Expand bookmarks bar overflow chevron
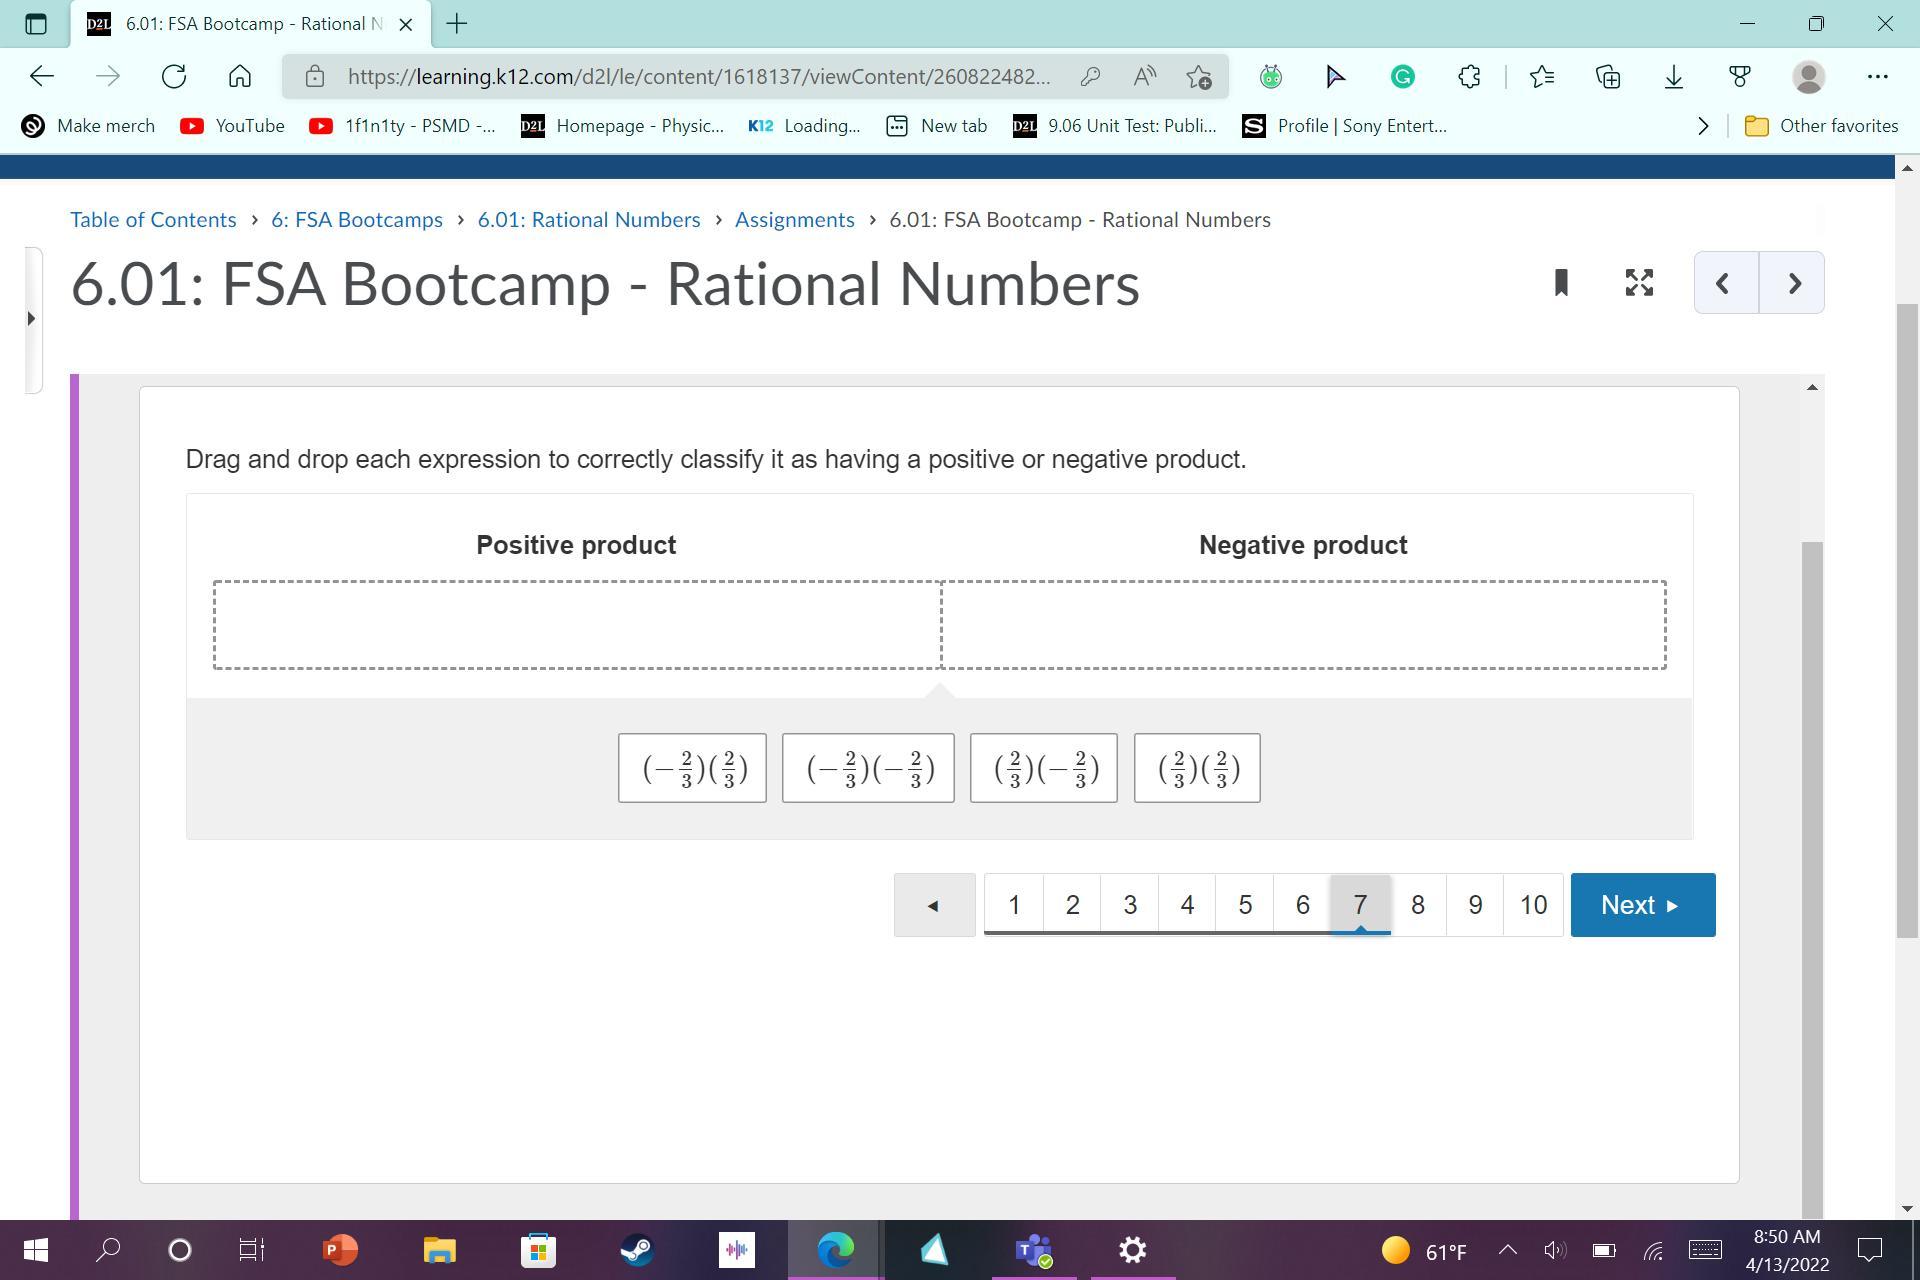This screenshot has width=1920, height=1280. [x=1703, y=126]
